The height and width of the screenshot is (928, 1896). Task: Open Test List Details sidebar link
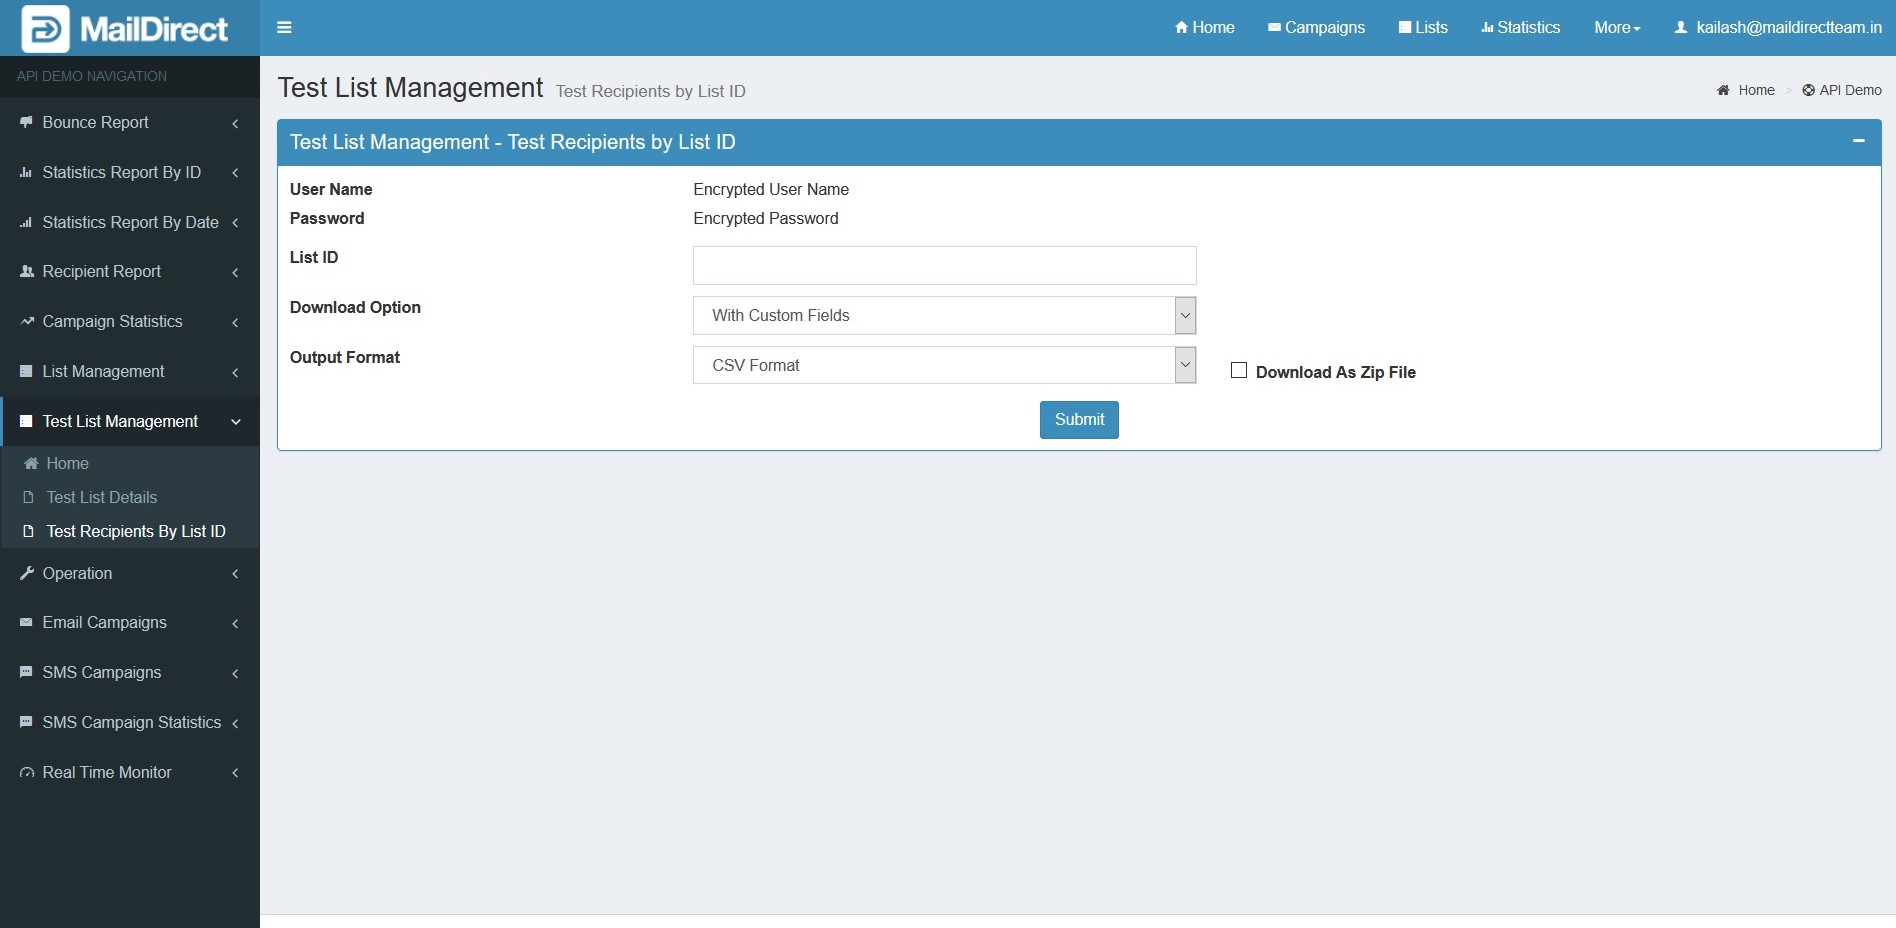102,497
